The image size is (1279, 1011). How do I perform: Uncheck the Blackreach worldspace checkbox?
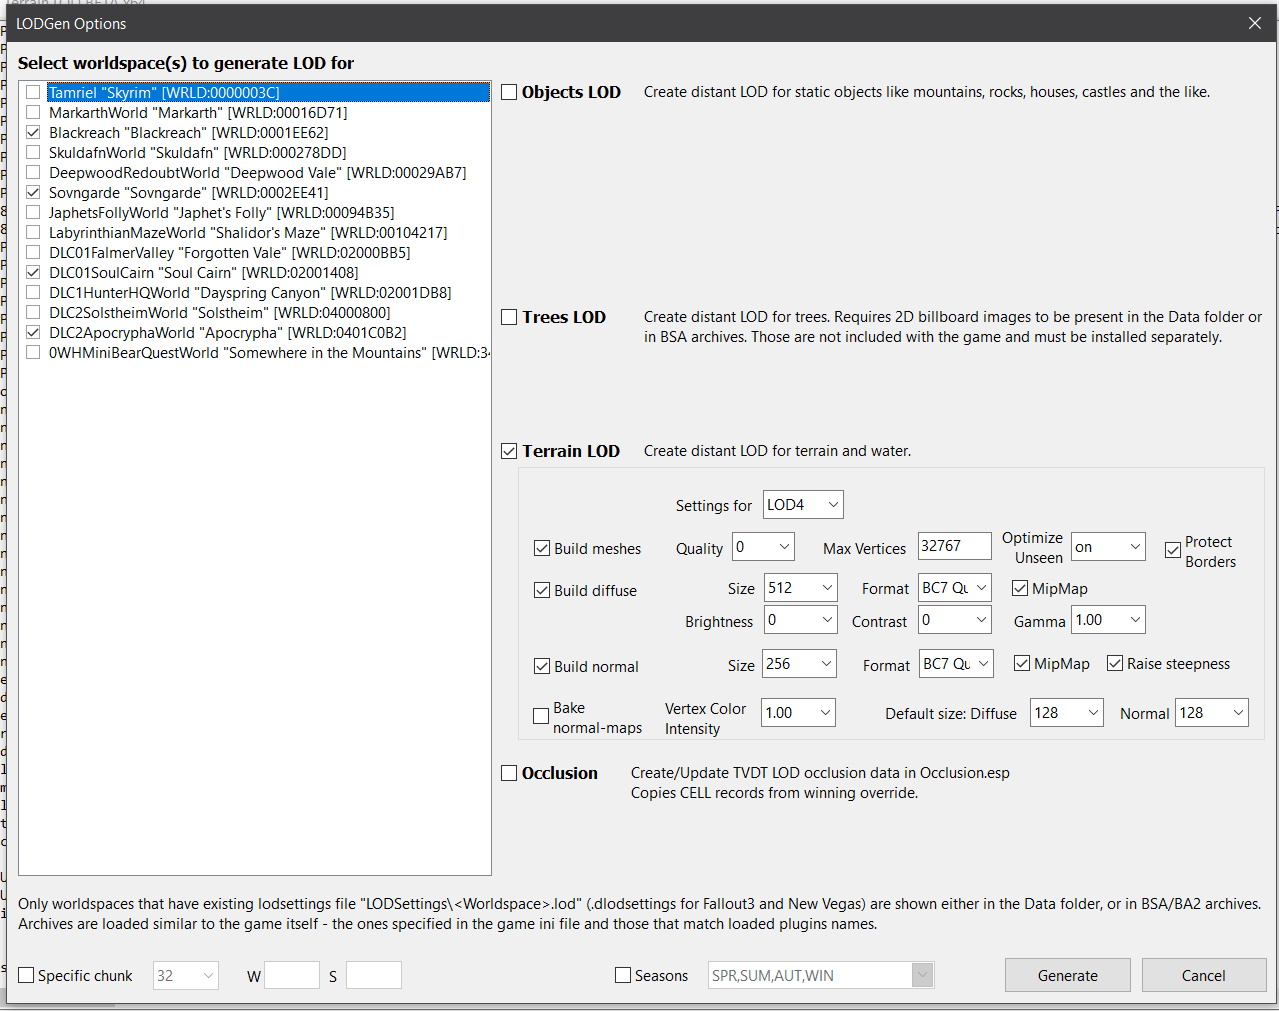coord(33,132)
